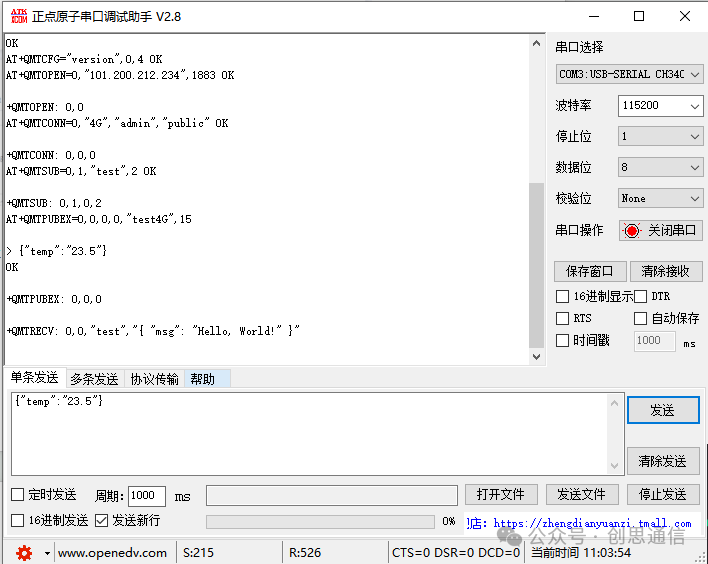Click the receive window scroll down arrow
This screenshot has width=708, height=564.
(x=536, y=357)
